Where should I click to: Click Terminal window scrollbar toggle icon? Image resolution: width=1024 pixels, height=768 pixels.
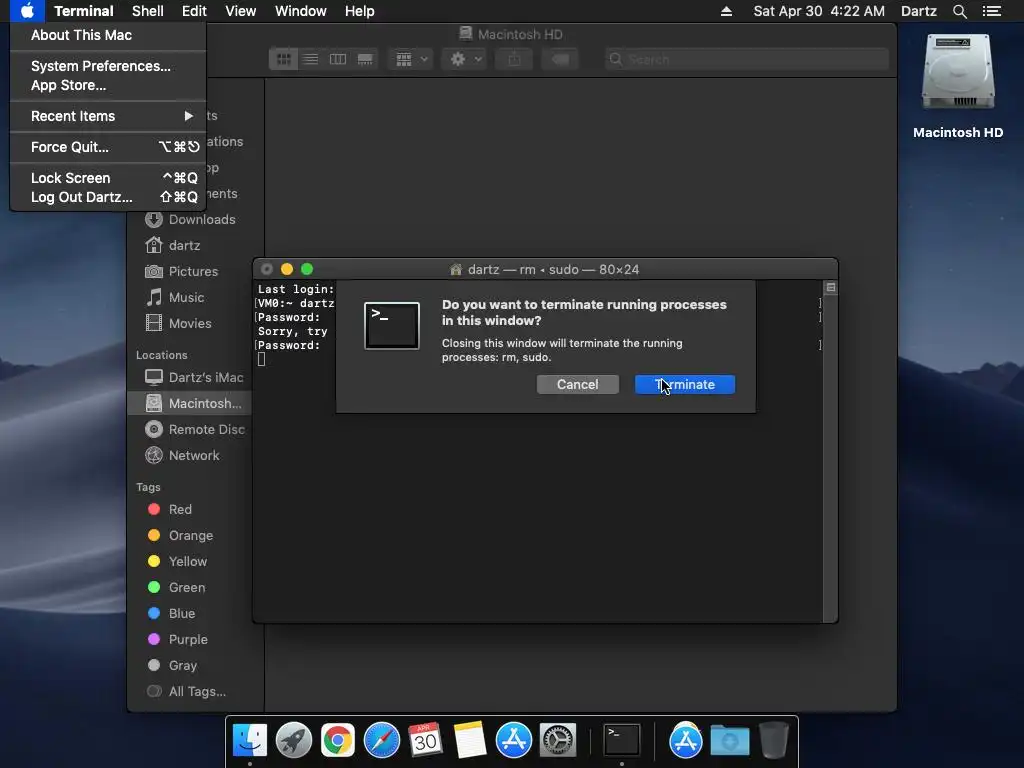(x=831, y=288)
